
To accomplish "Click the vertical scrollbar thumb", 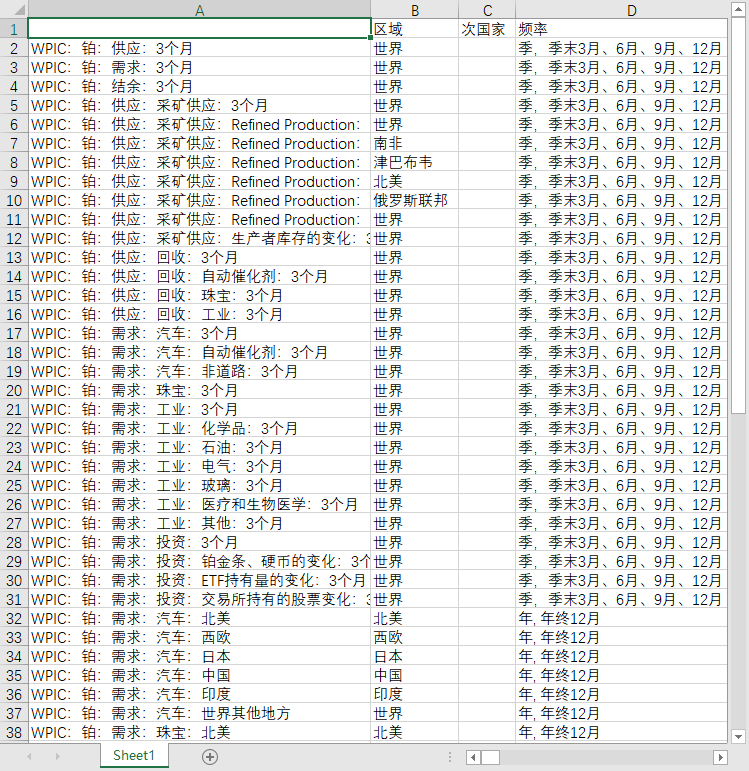I will pyautogui.click(x=738, y=215).
